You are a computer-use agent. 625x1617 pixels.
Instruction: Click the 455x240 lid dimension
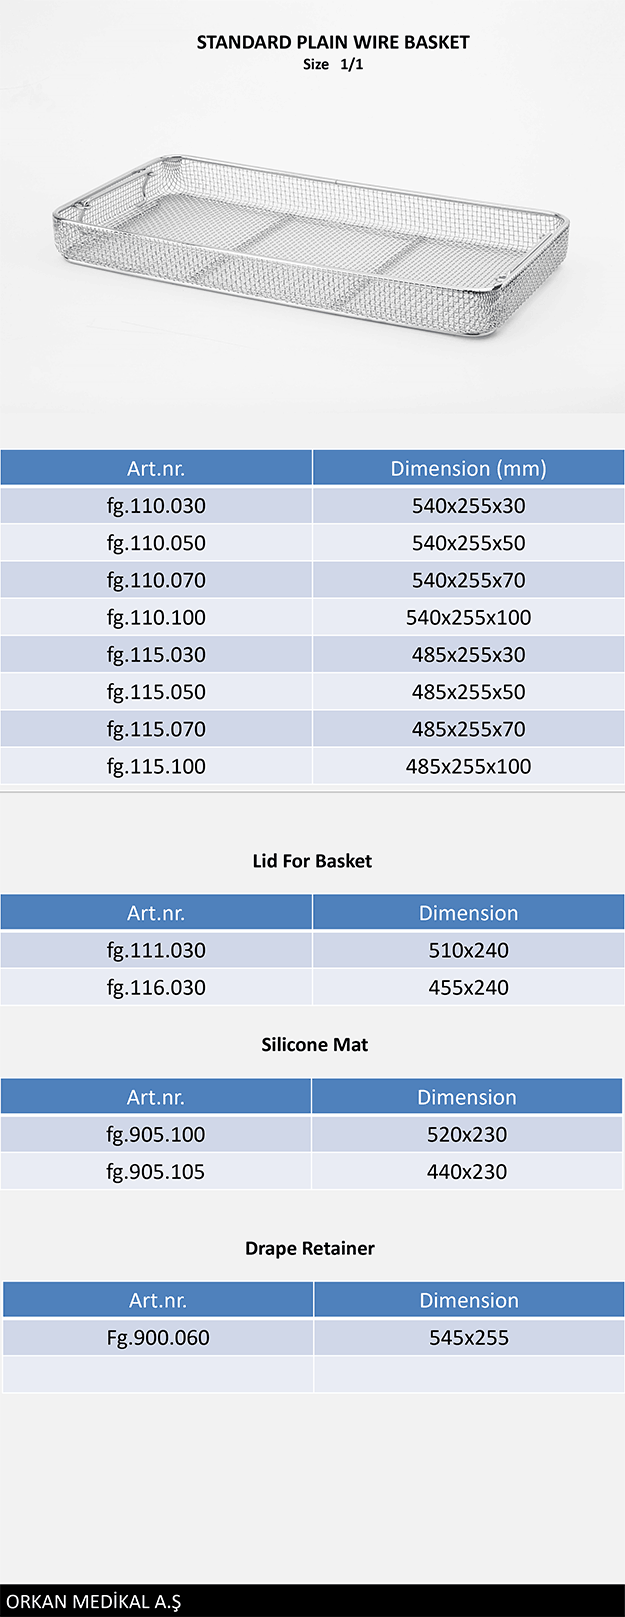[468, 988]
